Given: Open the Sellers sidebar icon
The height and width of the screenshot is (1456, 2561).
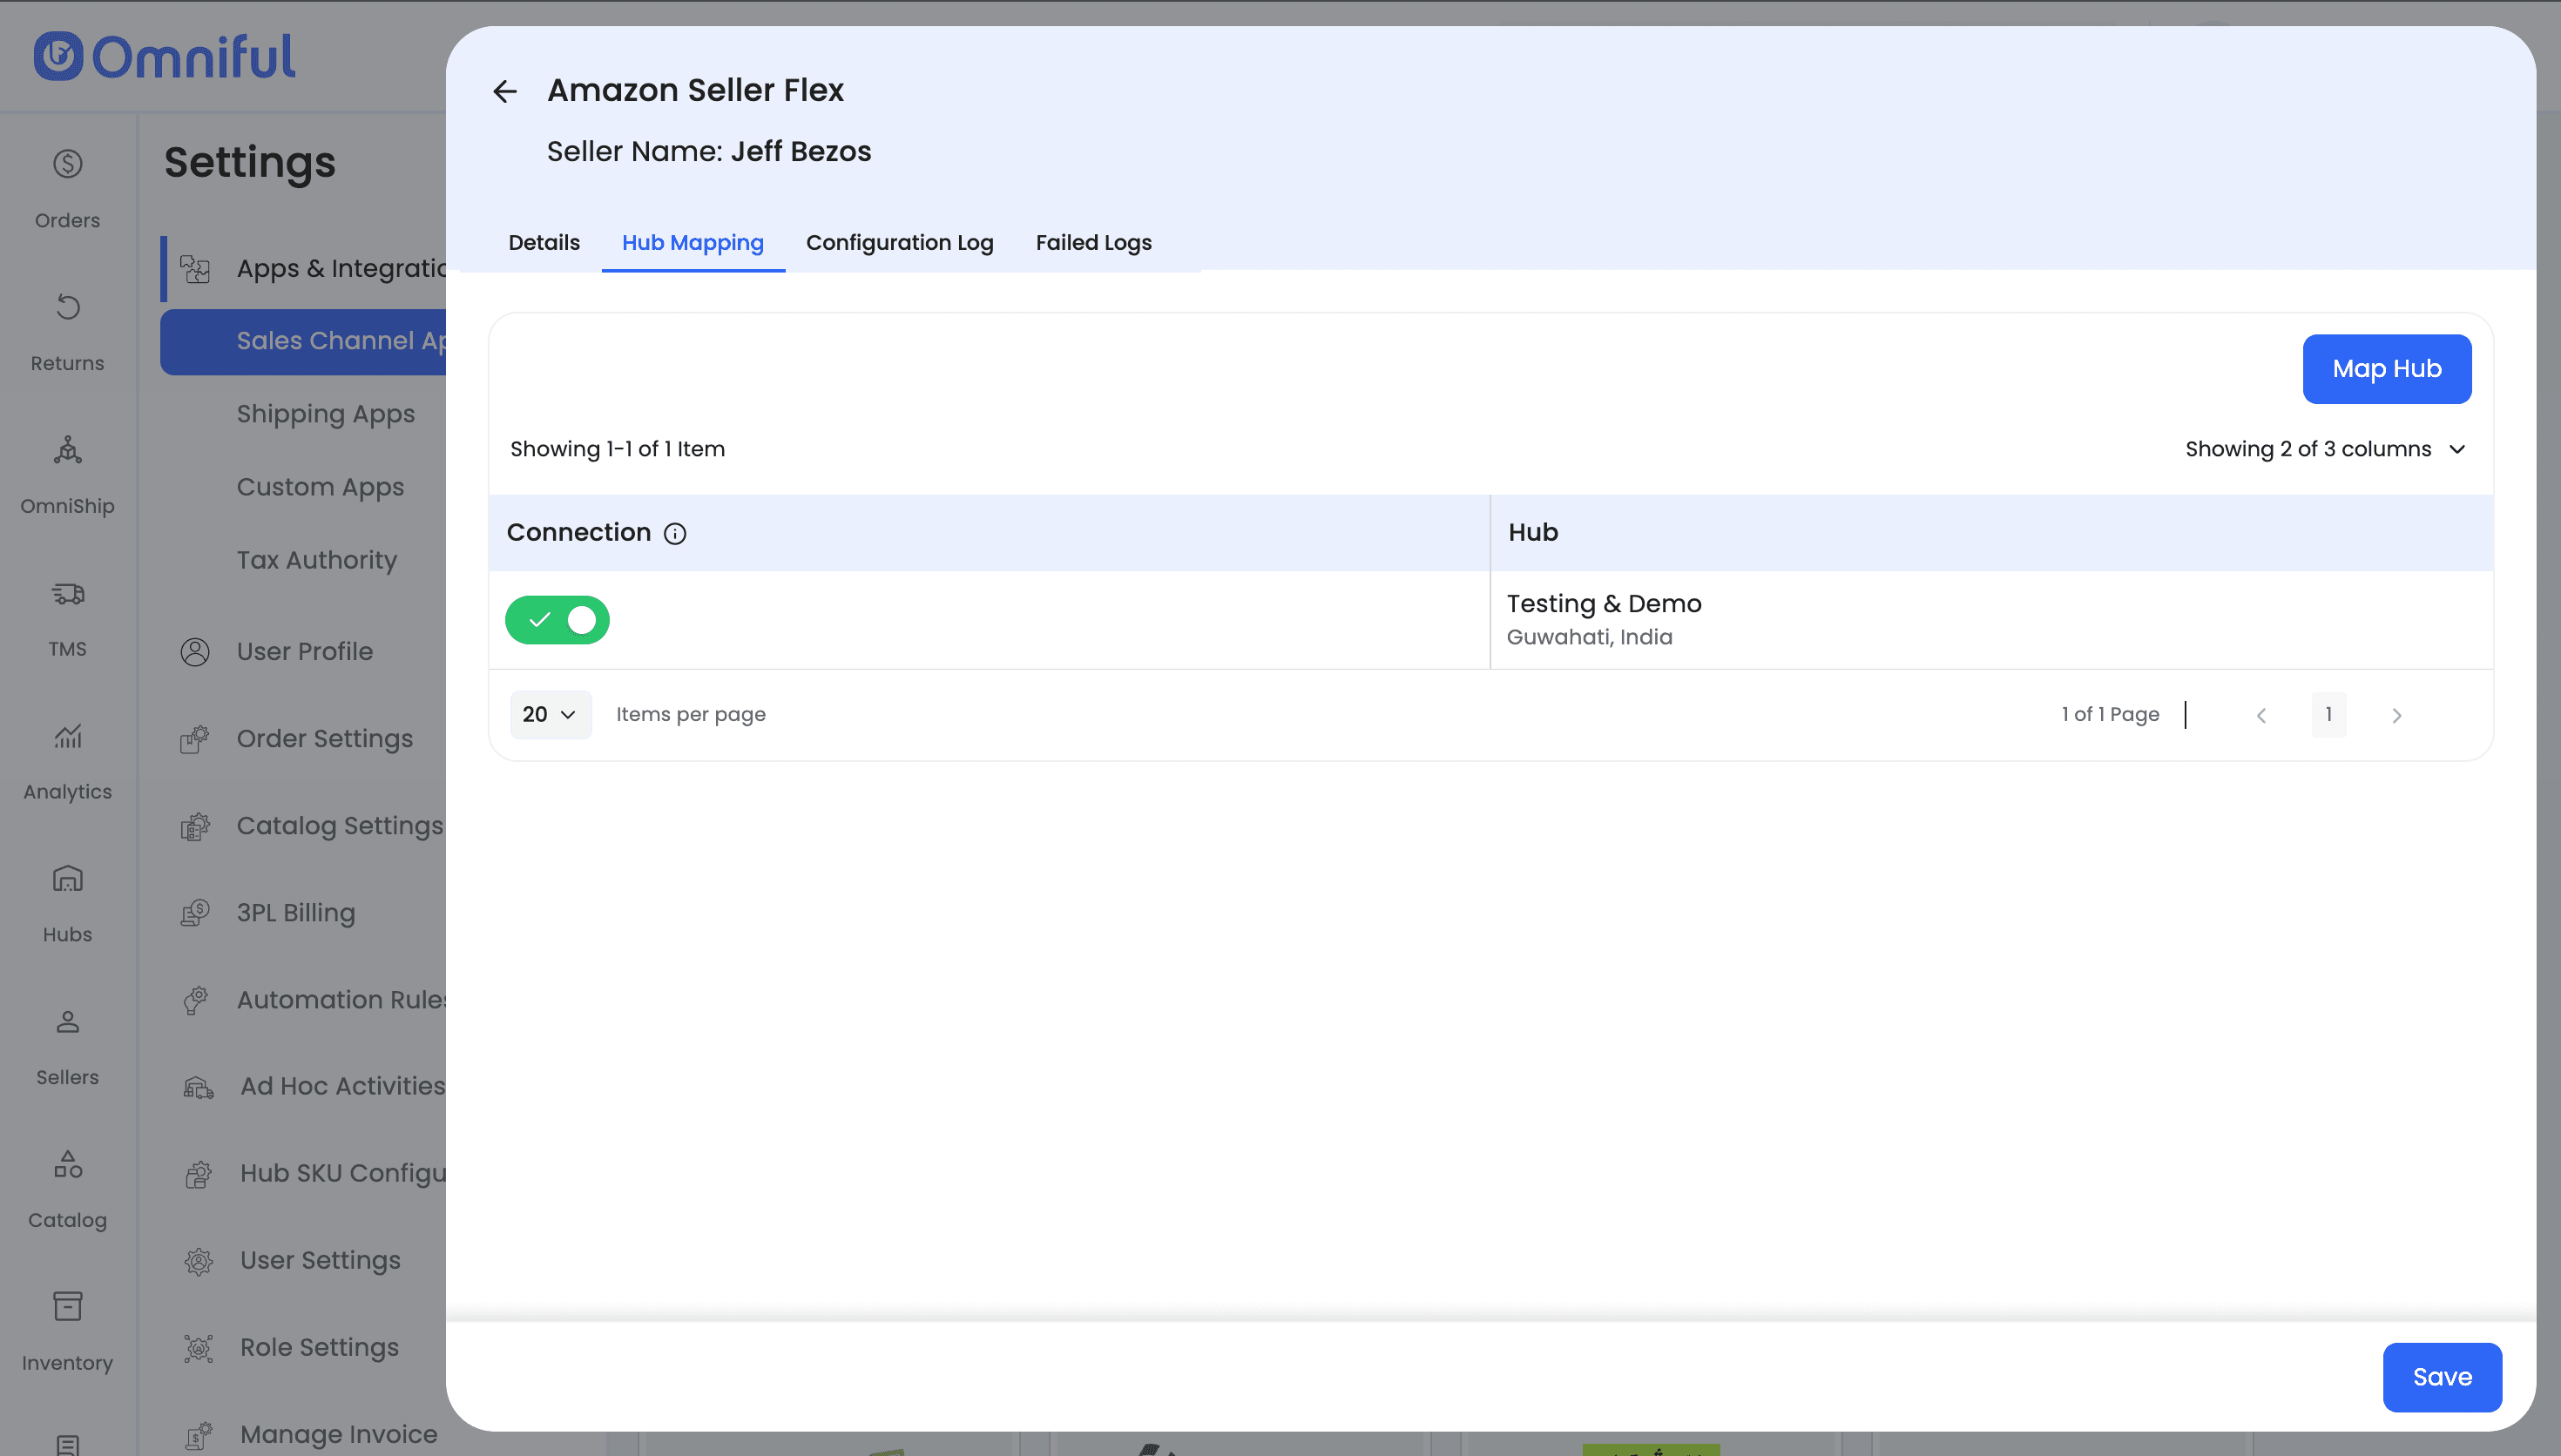Looking at the screenshot, I should [x=67, y=1022].
